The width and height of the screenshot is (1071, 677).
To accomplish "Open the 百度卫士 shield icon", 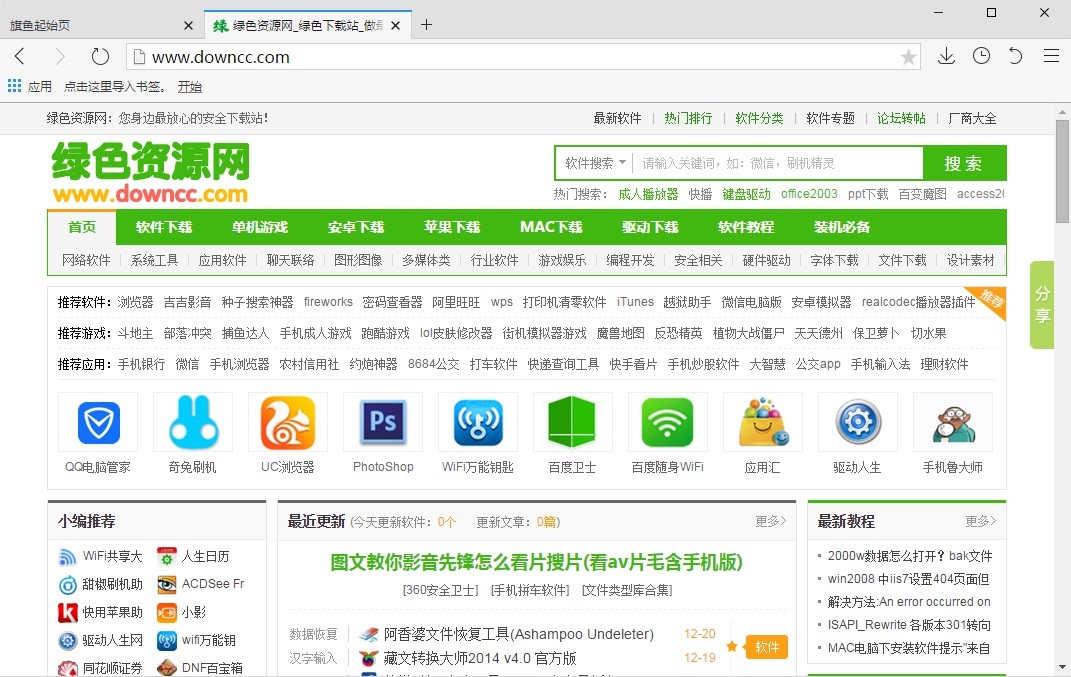I will [572, 421].
